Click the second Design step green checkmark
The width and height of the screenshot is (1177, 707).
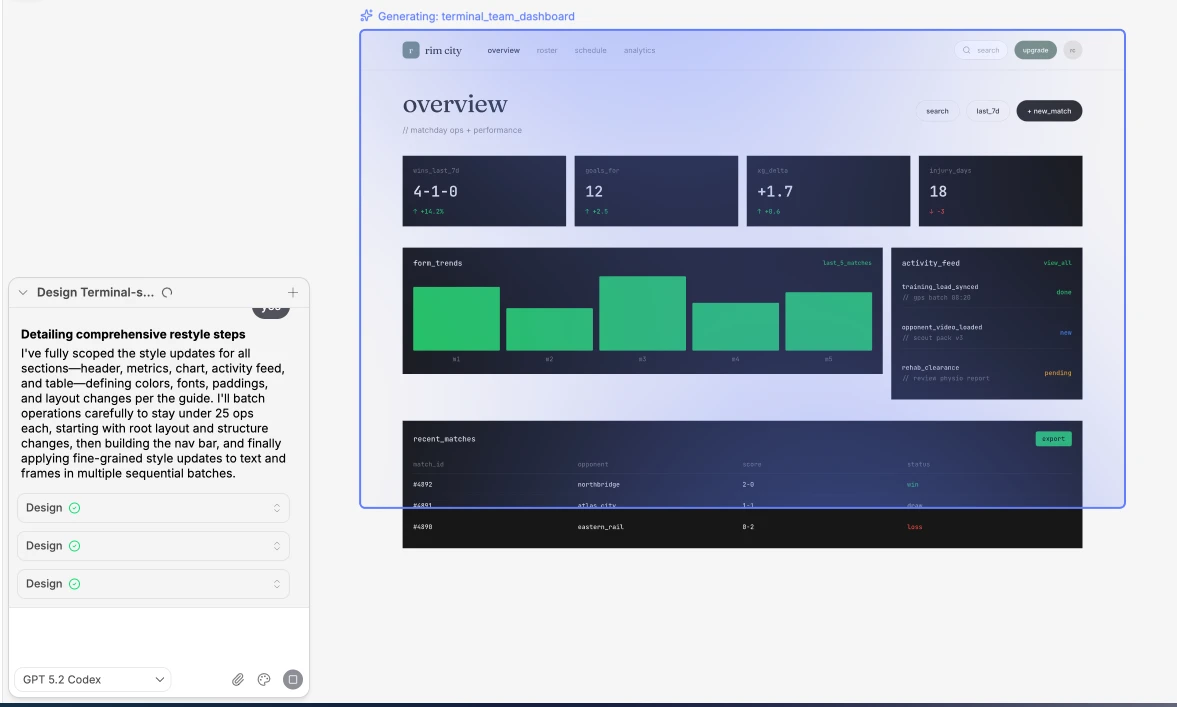74,546
